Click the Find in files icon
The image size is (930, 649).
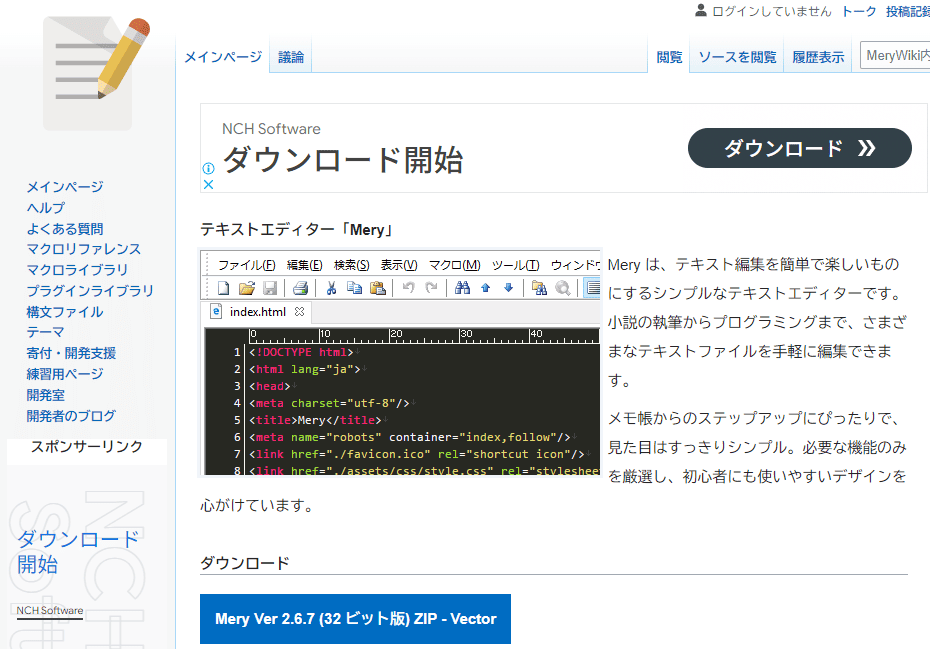pyautogui.click(x=539, y=288)
